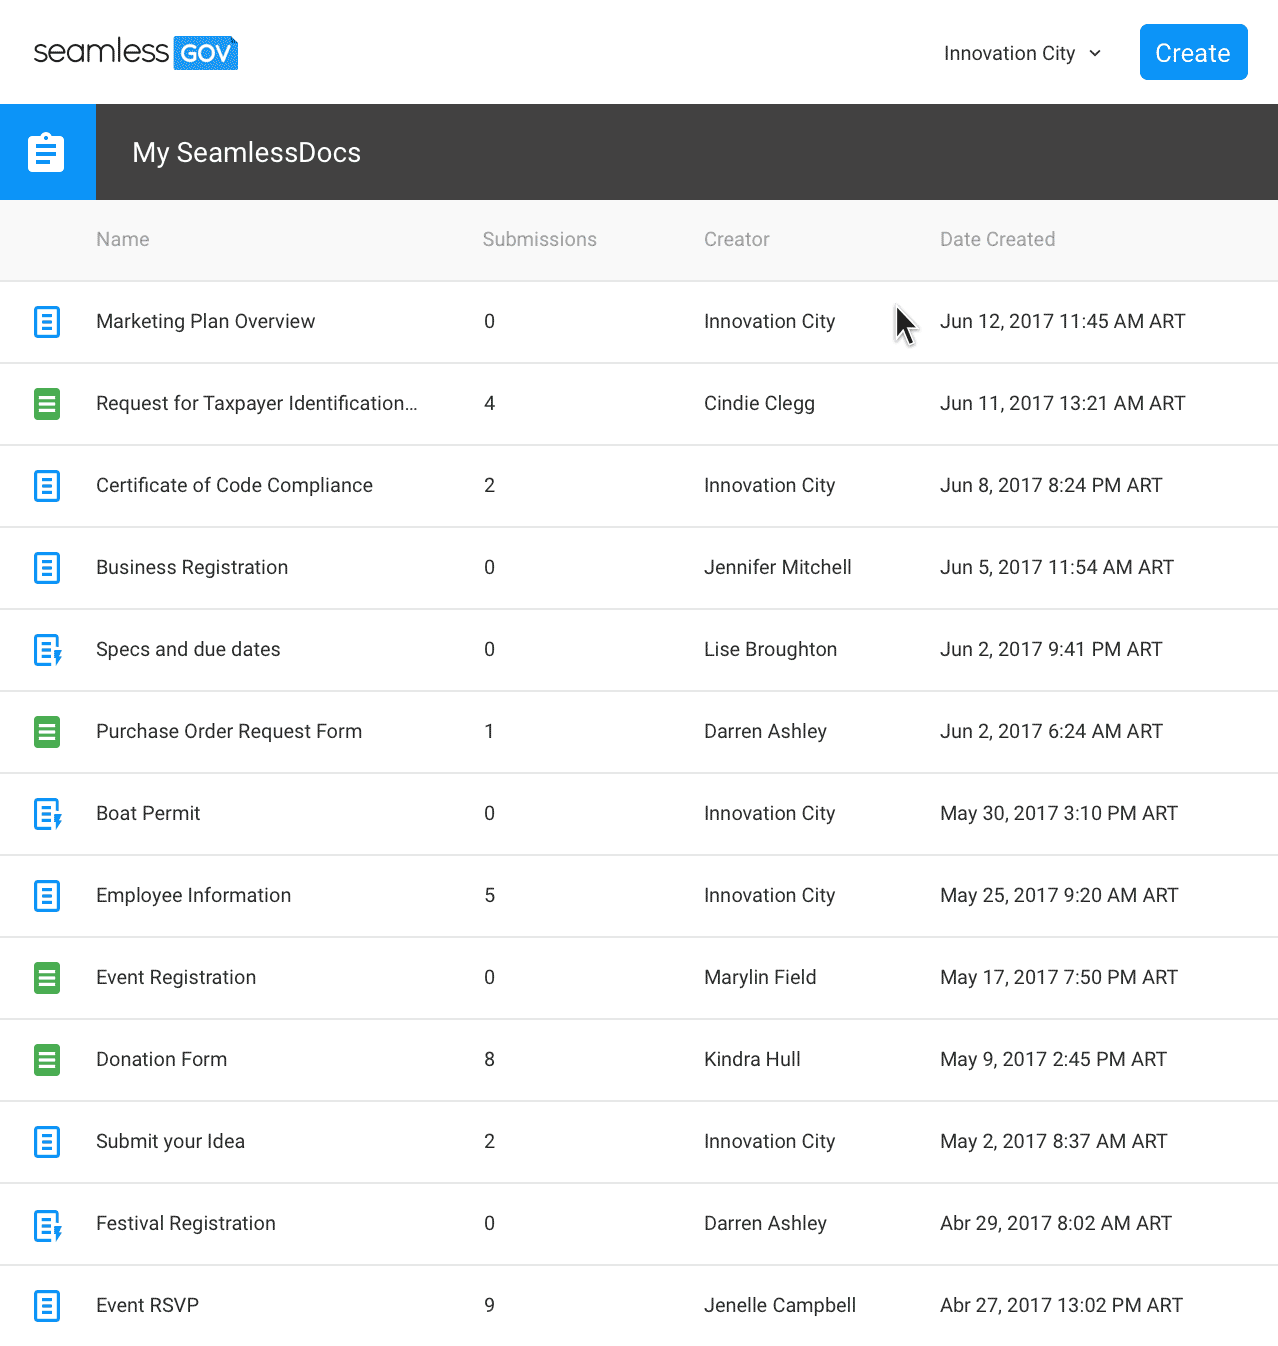Screen dimensions: 1278x1346
Task: Open Specs and due dates
Action: [188, 649]
